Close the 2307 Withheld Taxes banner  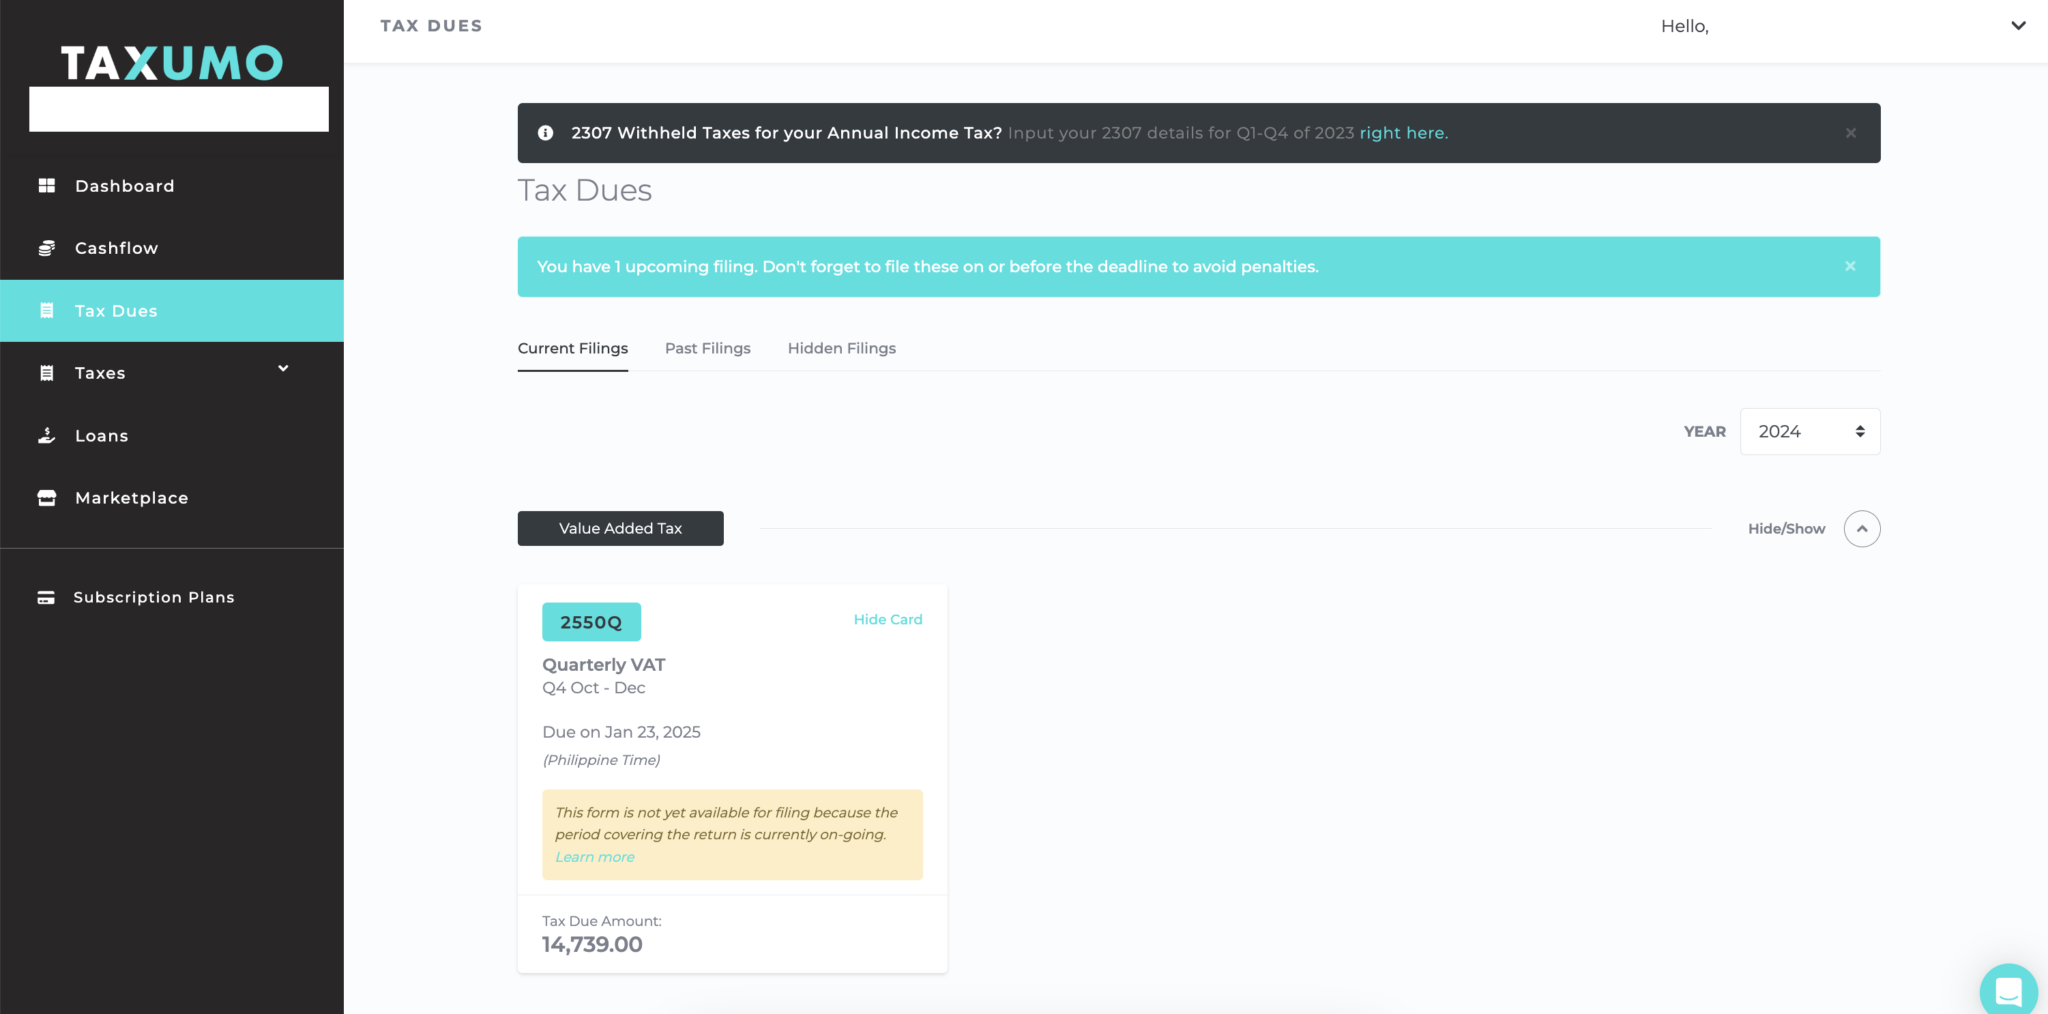coord(1850,132)
